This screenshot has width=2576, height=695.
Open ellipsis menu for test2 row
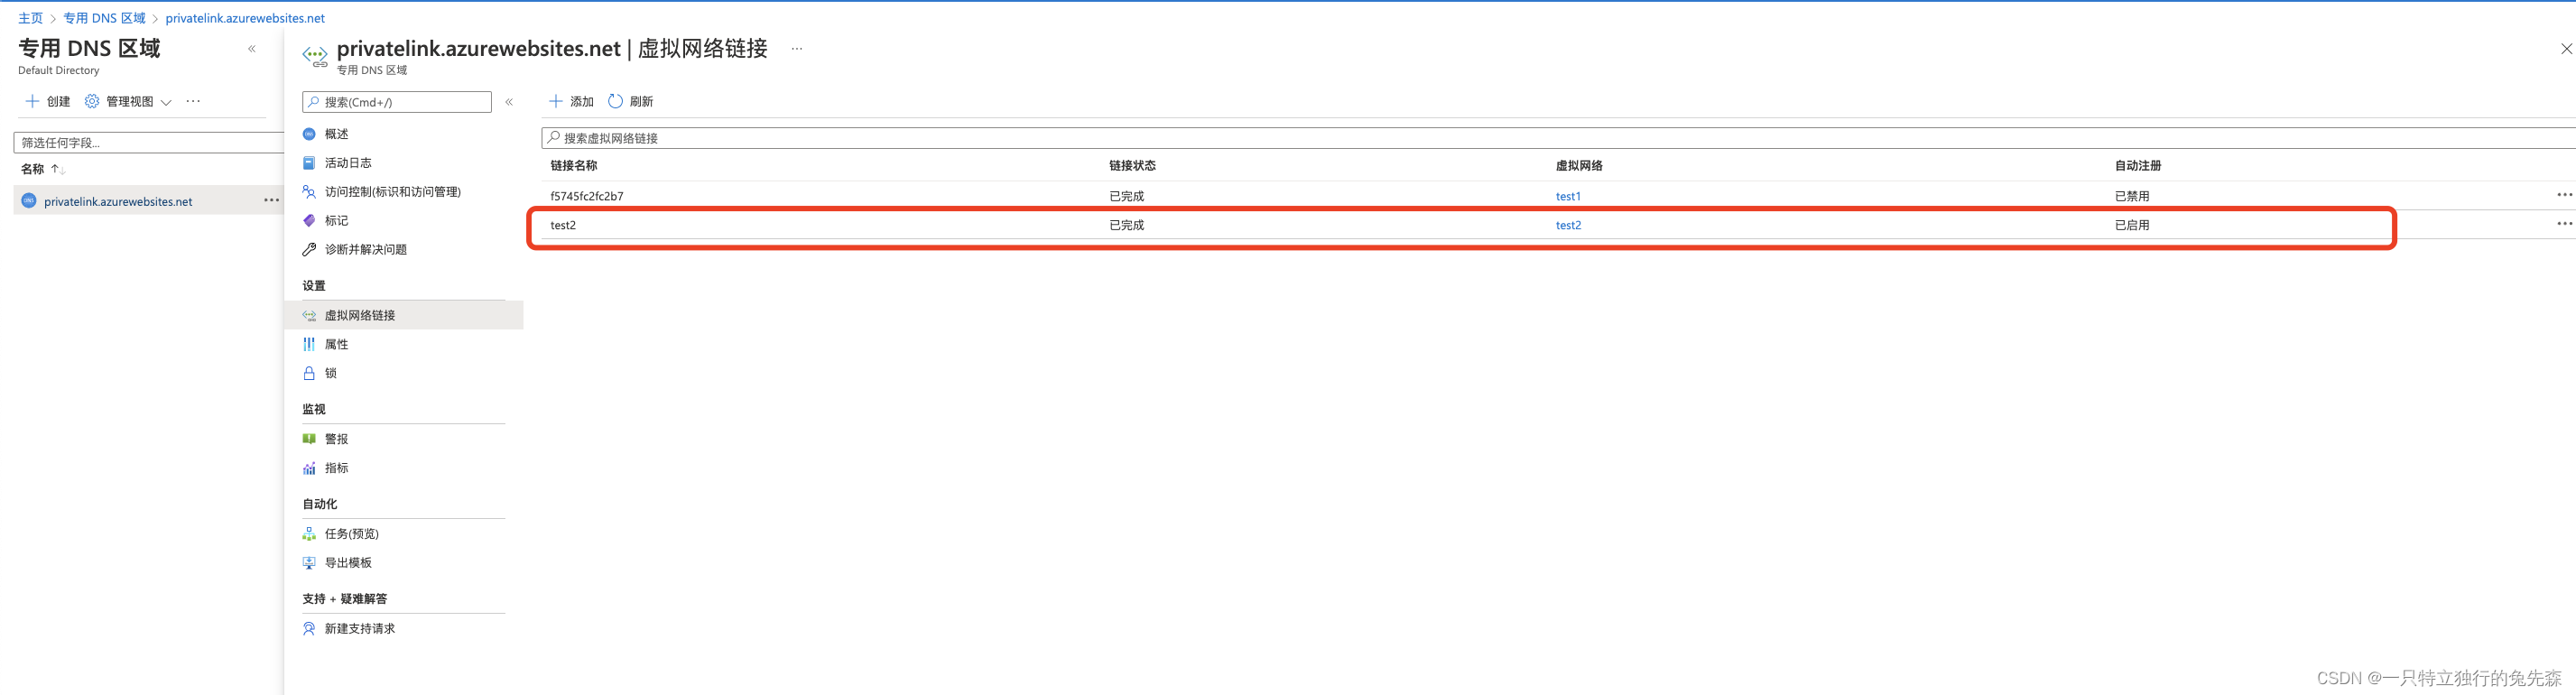(x=2564, y=223)
